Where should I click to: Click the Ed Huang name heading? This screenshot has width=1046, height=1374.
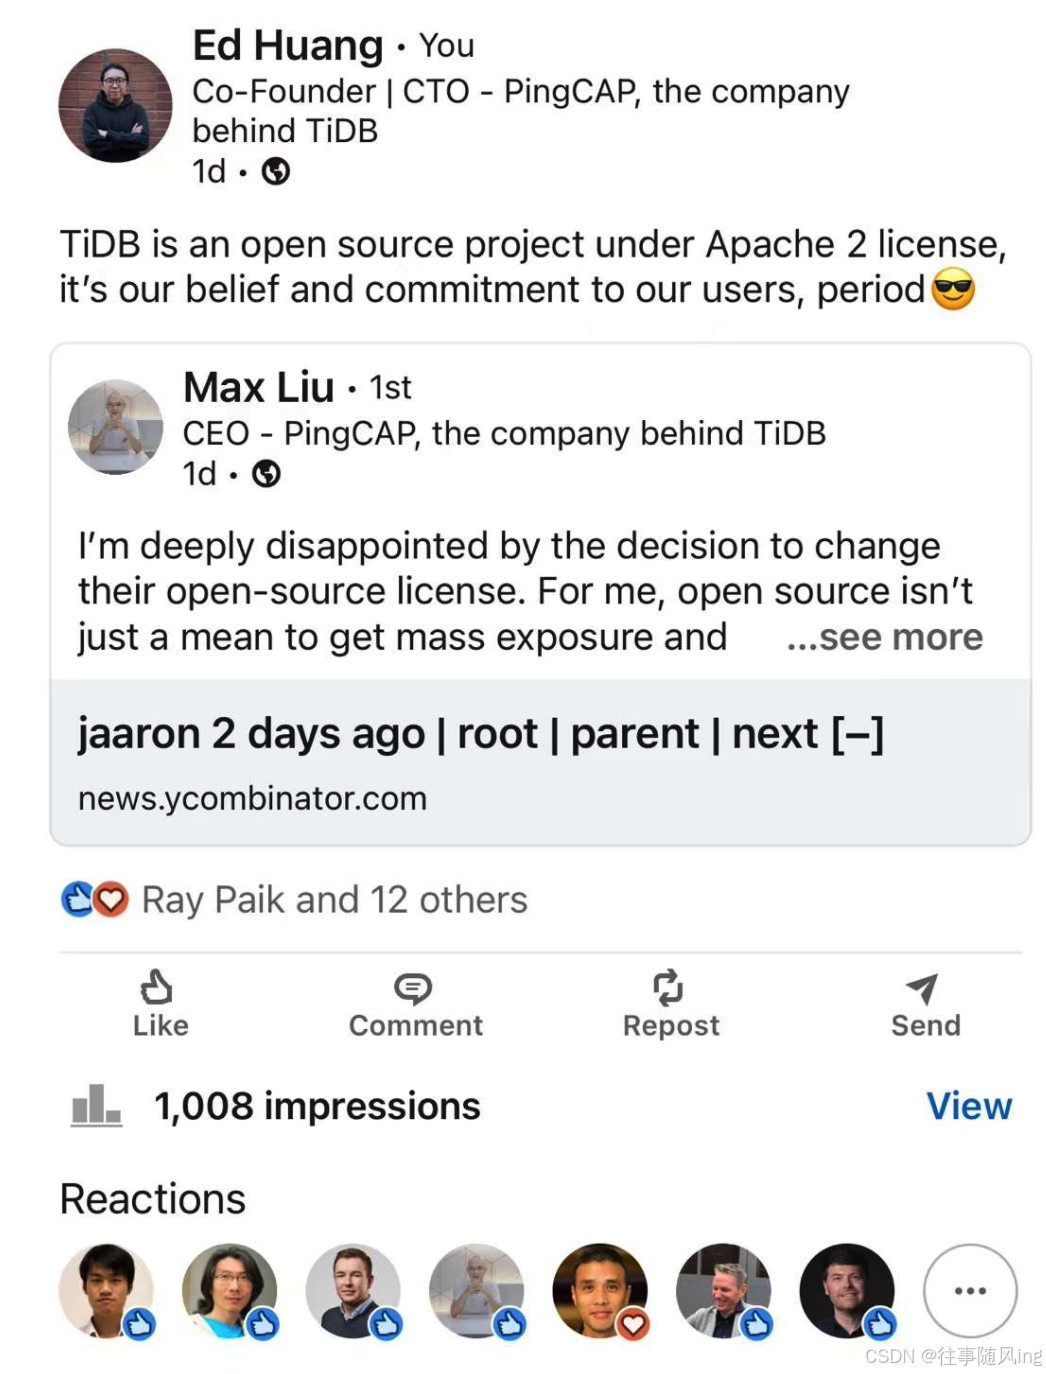pyautogui.click(x=288, y=45)
